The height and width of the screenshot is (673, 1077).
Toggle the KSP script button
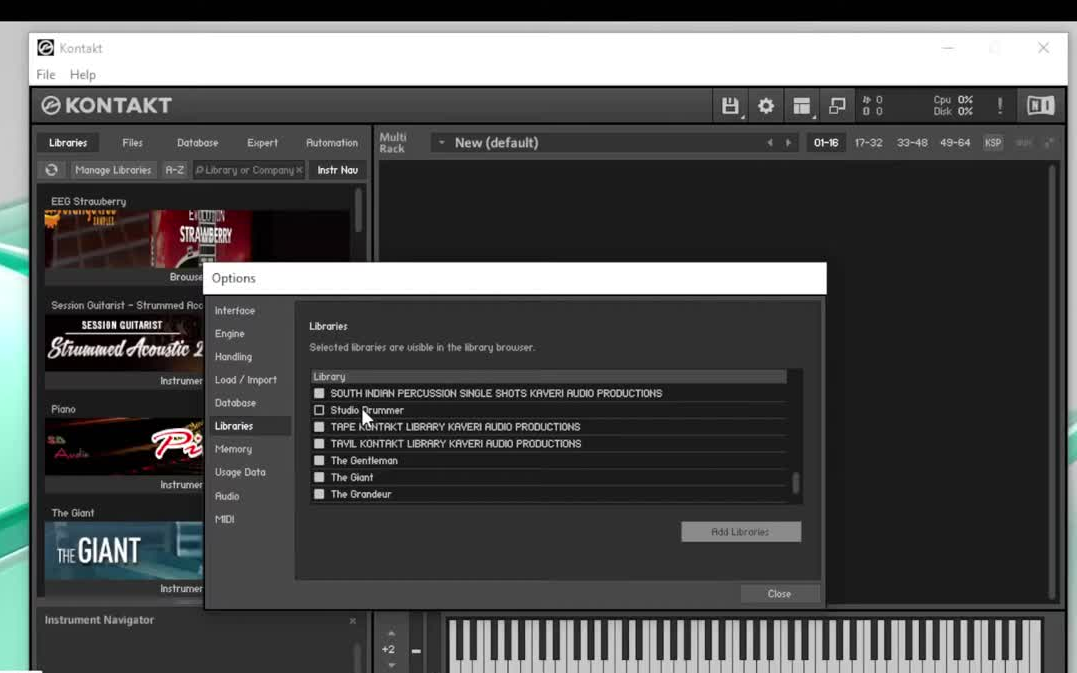(993, 143)
